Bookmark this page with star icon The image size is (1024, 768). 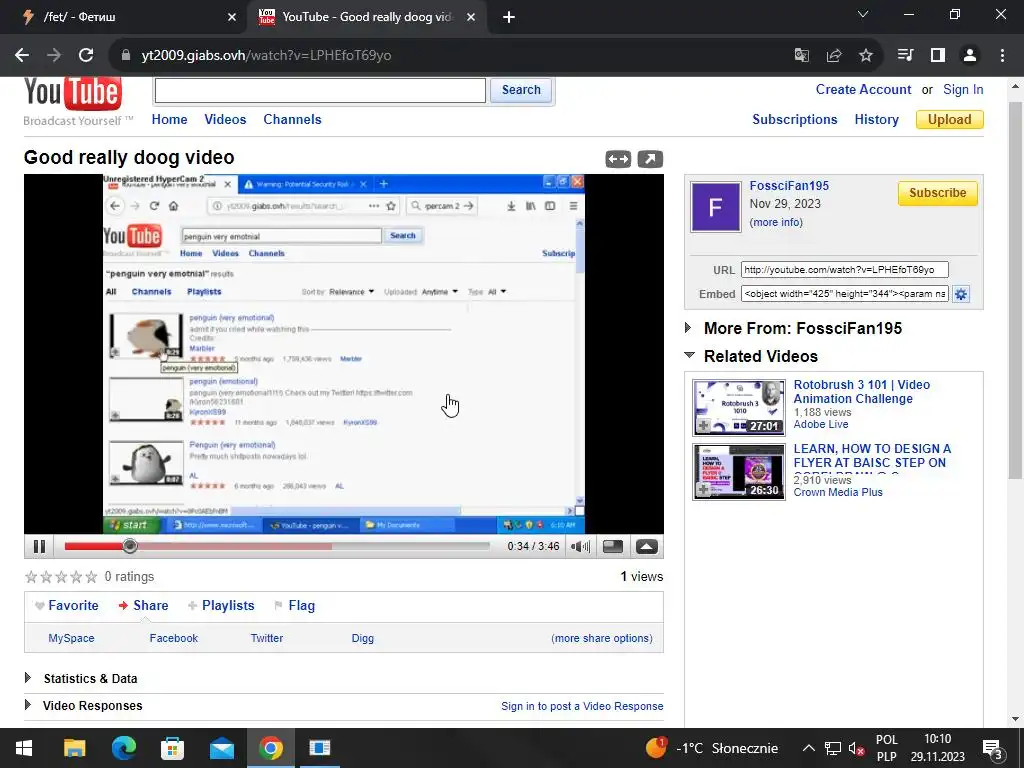click(865, 56)
